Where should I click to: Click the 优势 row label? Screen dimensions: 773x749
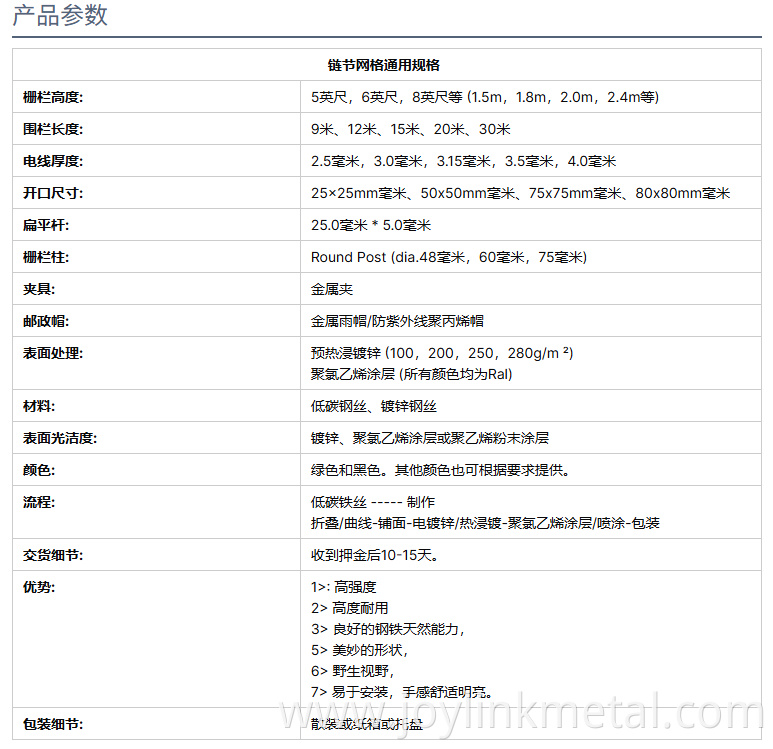pos(39,587)
